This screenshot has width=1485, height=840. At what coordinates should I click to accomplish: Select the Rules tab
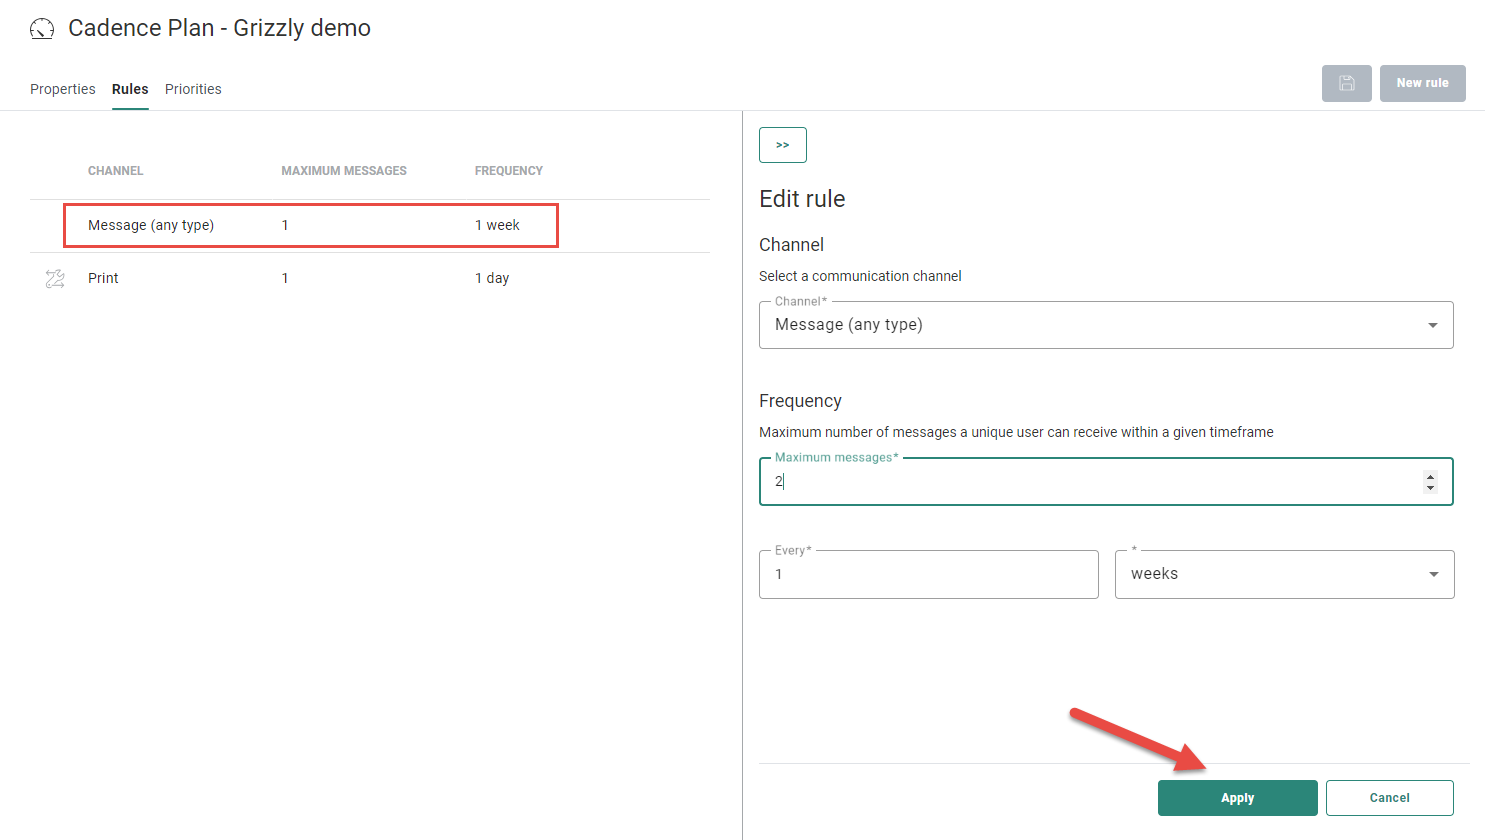coord(130,89)
